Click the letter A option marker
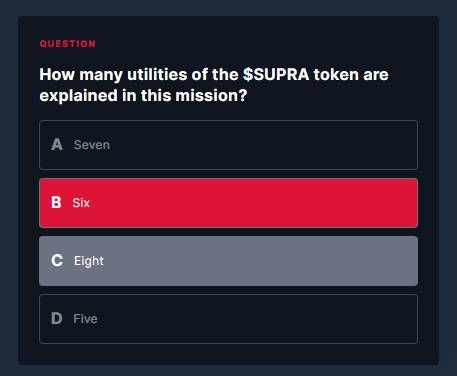The height and width of the screenshot is (376, 457). pos(57,145)
